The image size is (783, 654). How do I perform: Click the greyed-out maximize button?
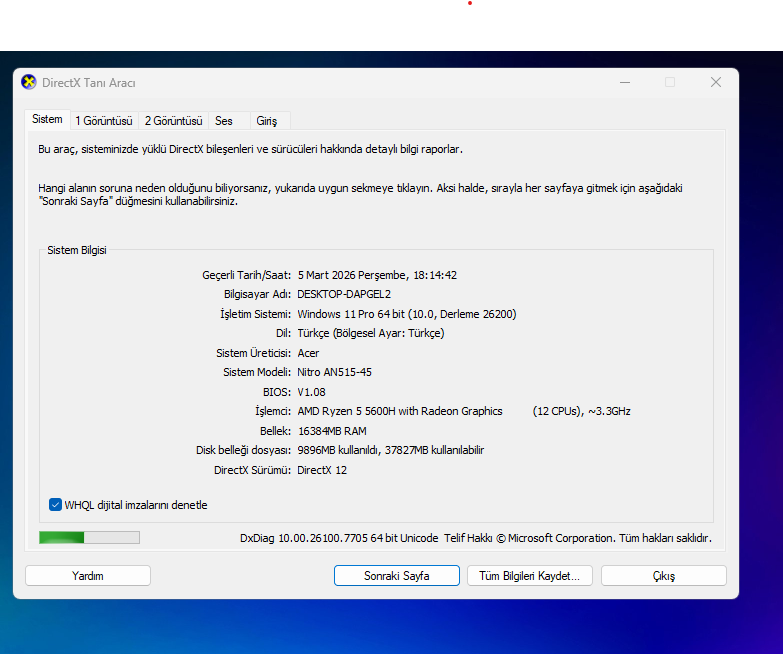point(670,83)
